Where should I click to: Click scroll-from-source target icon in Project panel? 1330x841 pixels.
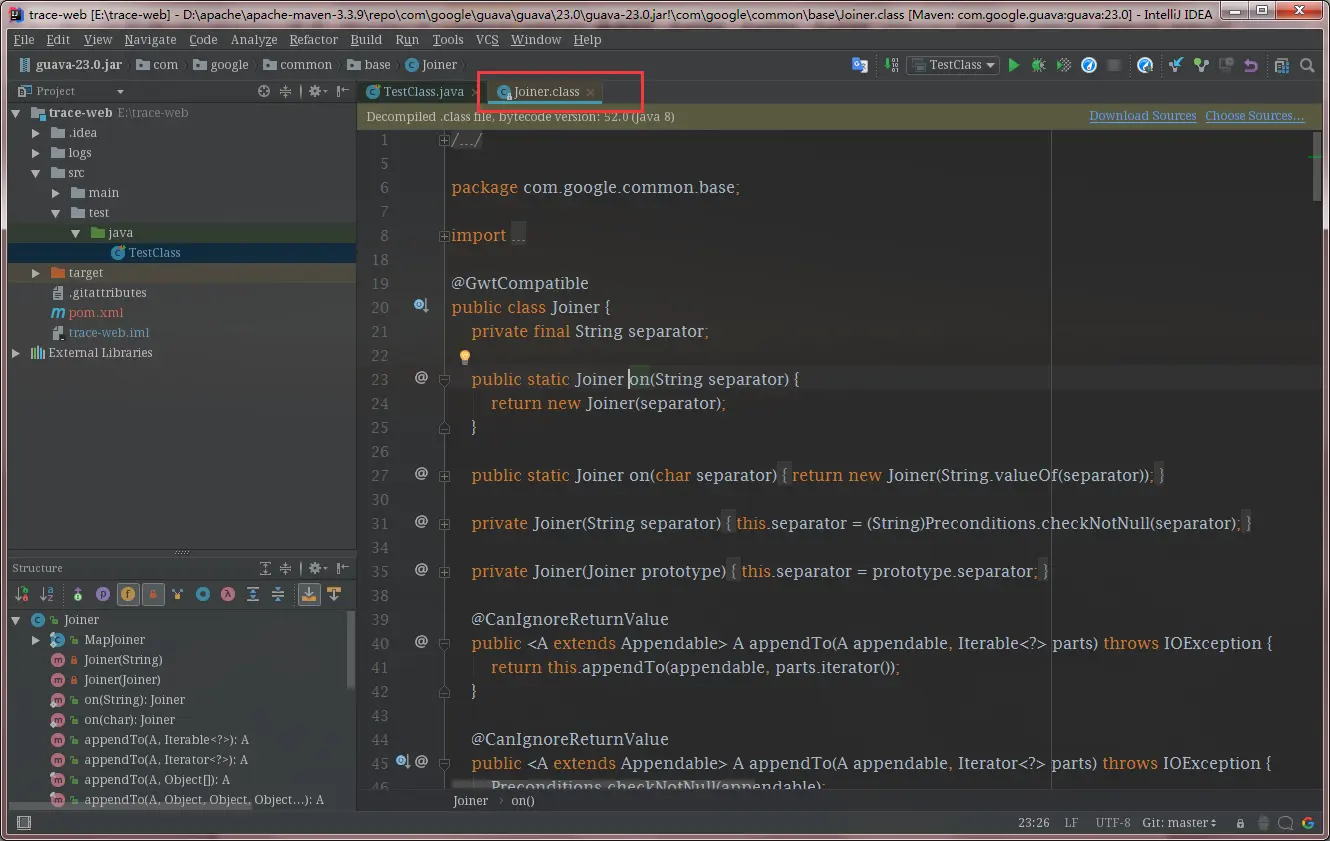264,91
